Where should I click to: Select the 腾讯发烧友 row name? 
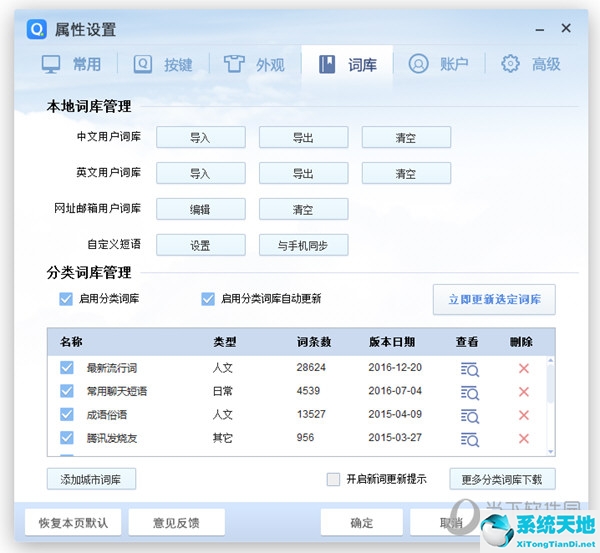point(112,438)
